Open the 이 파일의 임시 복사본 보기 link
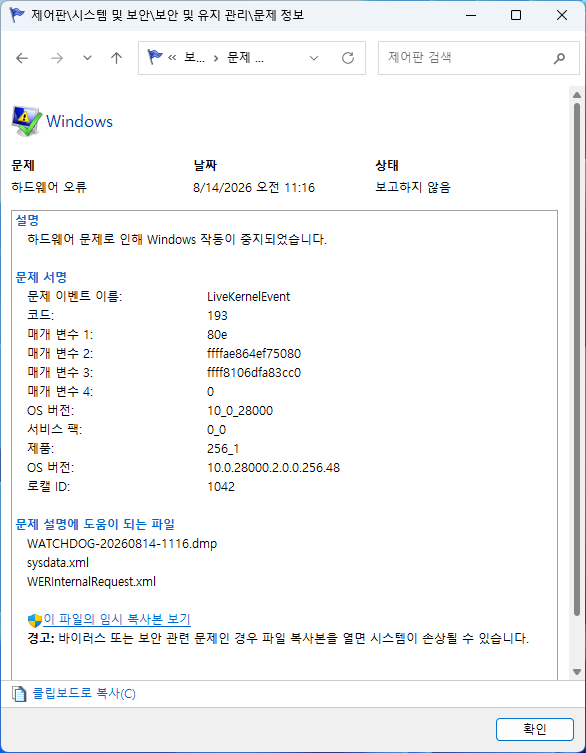The image size is (586, 753). tap(117, 619)
